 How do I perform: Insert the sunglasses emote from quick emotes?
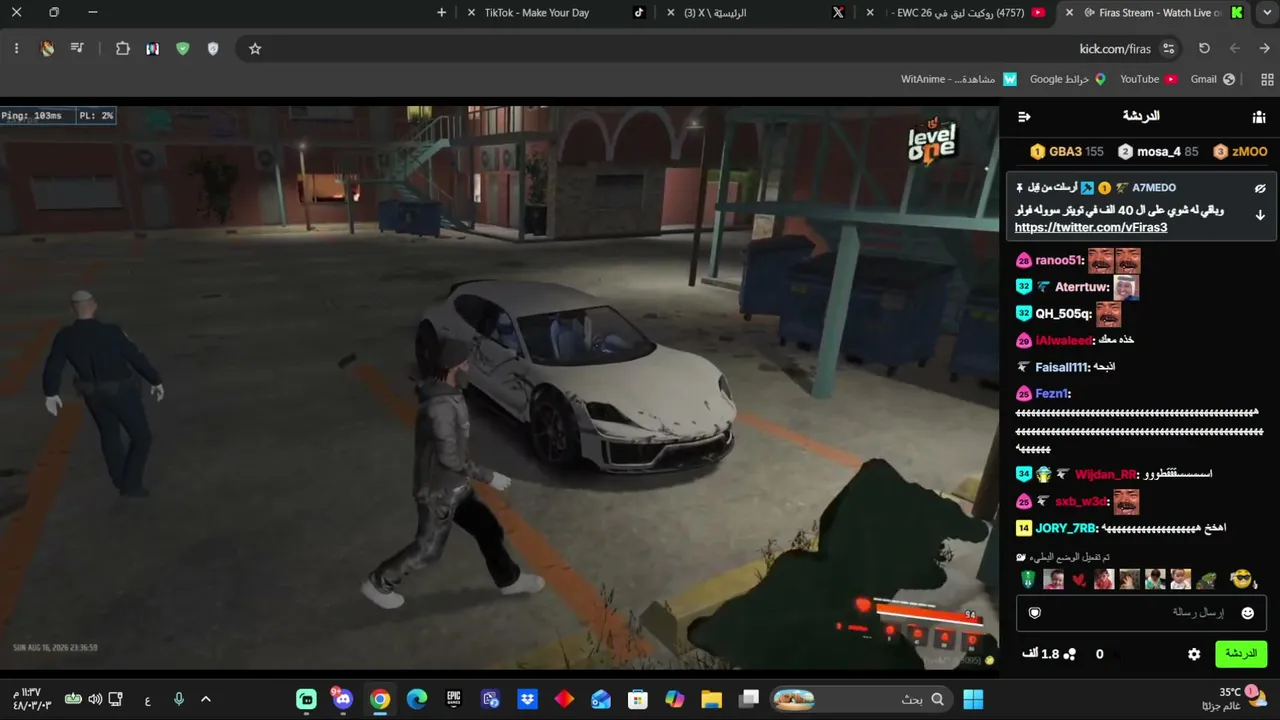(x=1242, y=579)
